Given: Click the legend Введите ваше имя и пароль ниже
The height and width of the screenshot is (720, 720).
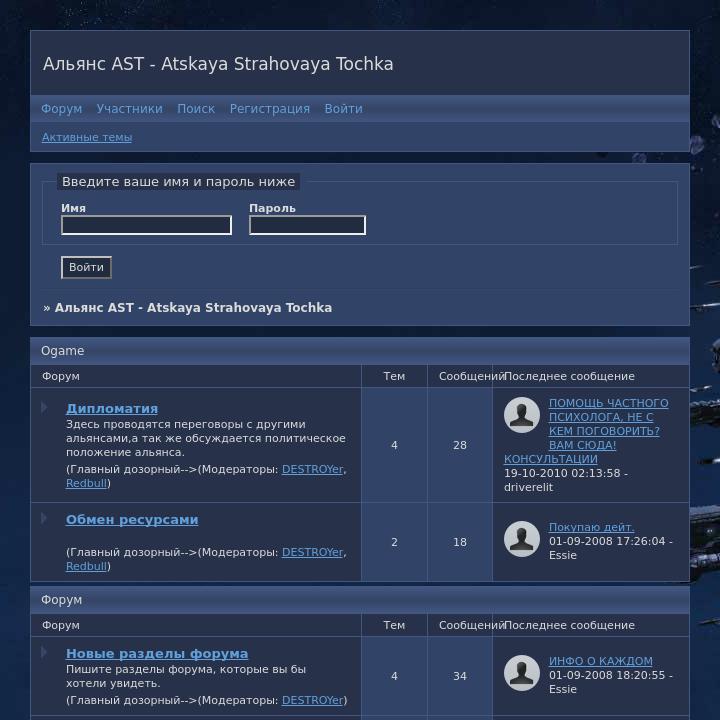Looking at the screenshot, I should 179,182.
